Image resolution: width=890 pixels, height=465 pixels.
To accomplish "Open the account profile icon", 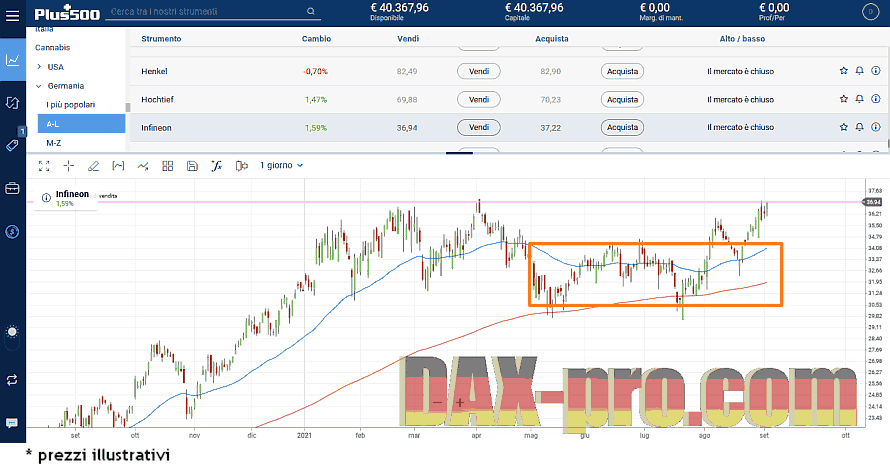I will pos(870,12).
